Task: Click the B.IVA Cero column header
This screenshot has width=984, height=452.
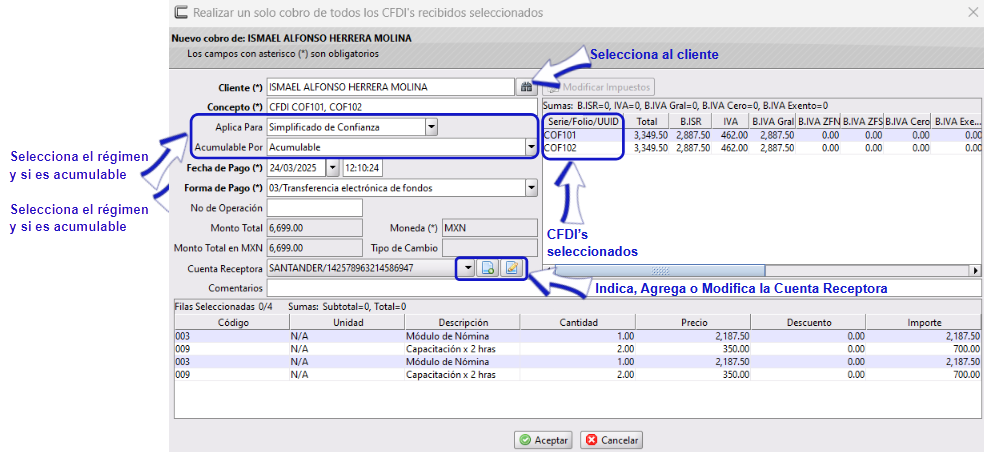Action: pyautogui.click(x=907, y=121)
